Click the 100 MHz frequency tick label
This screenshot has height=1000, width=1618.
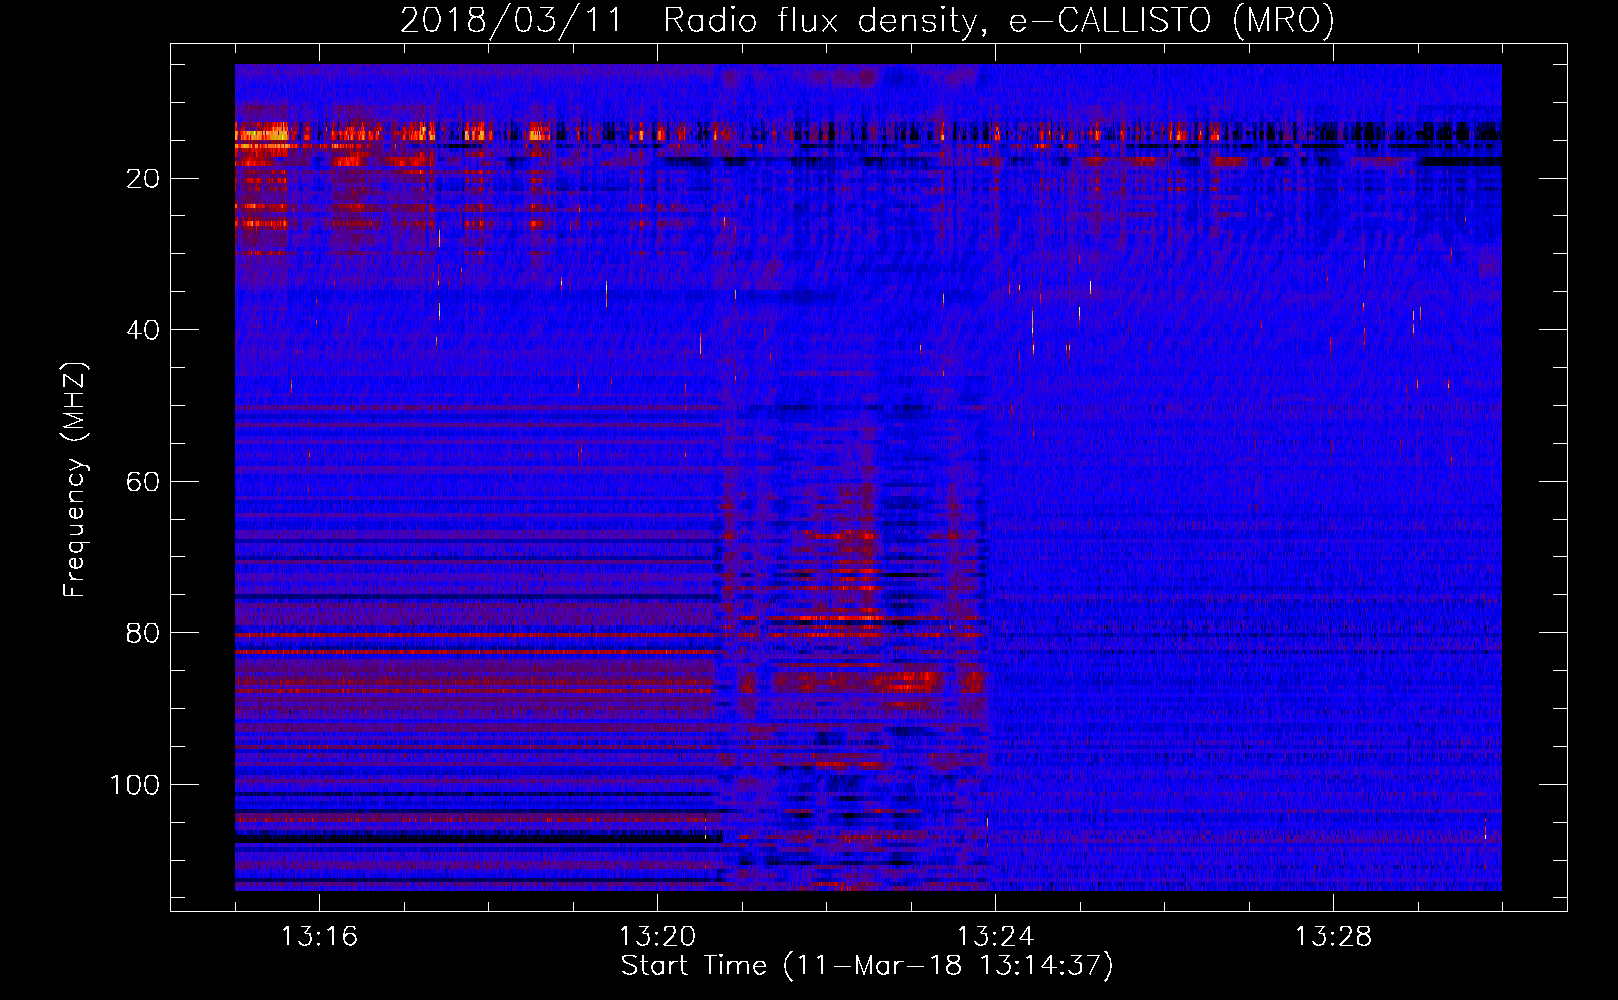135,785
